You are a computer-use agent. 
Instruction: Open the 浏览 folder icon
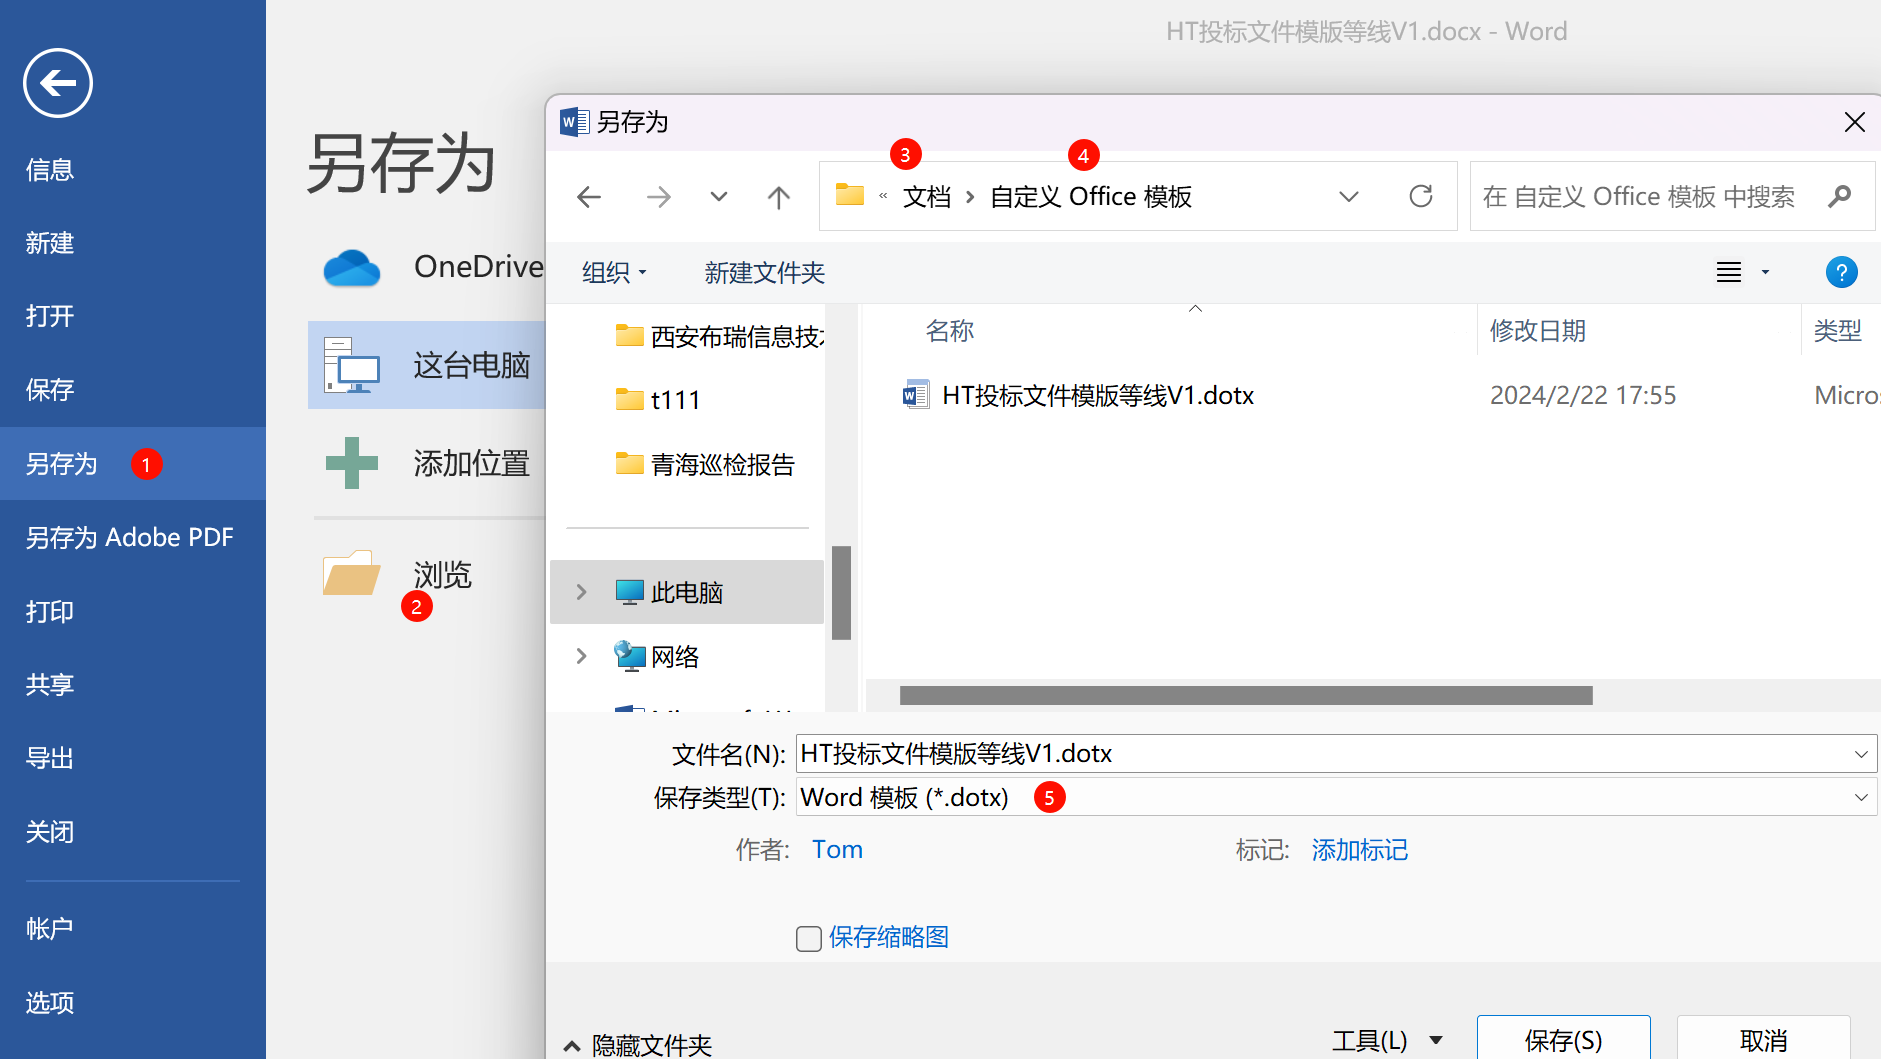(352, 573)
